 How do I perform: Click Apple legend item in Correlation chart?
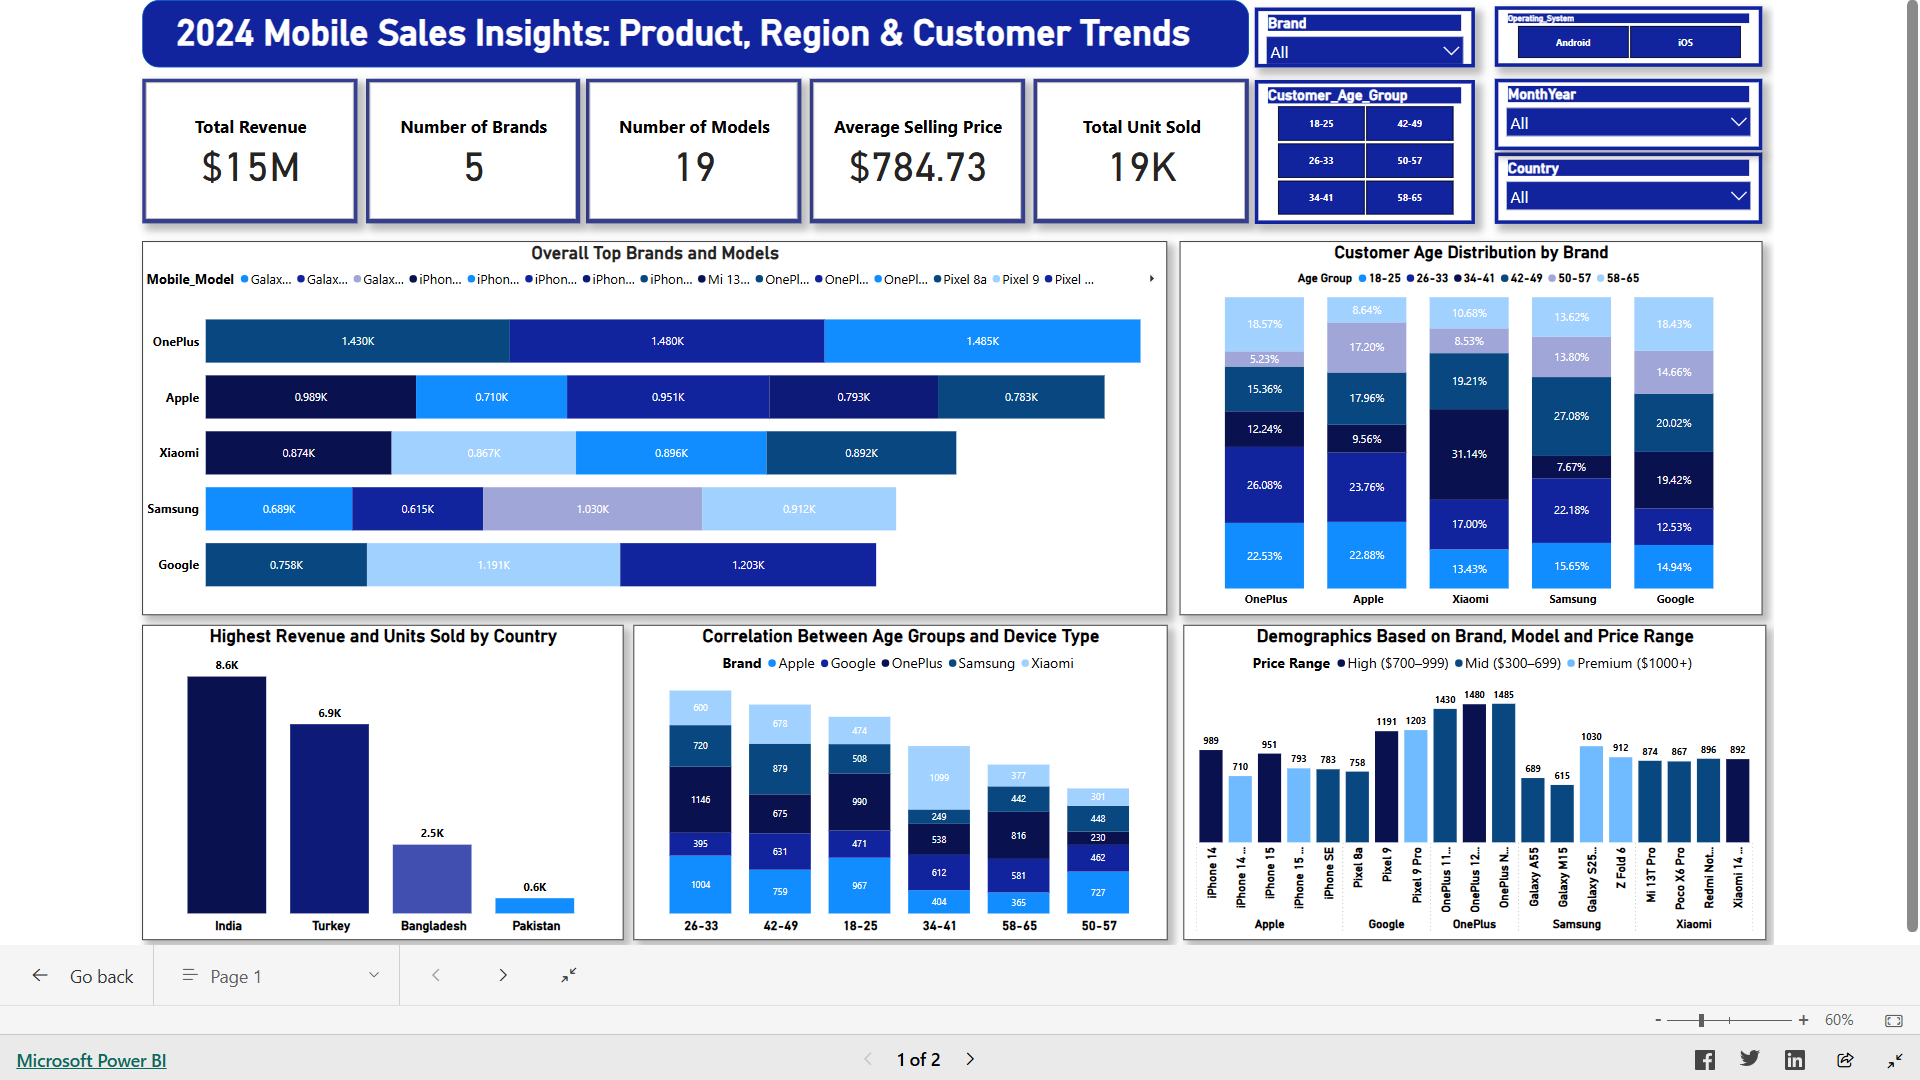[791, 663]
